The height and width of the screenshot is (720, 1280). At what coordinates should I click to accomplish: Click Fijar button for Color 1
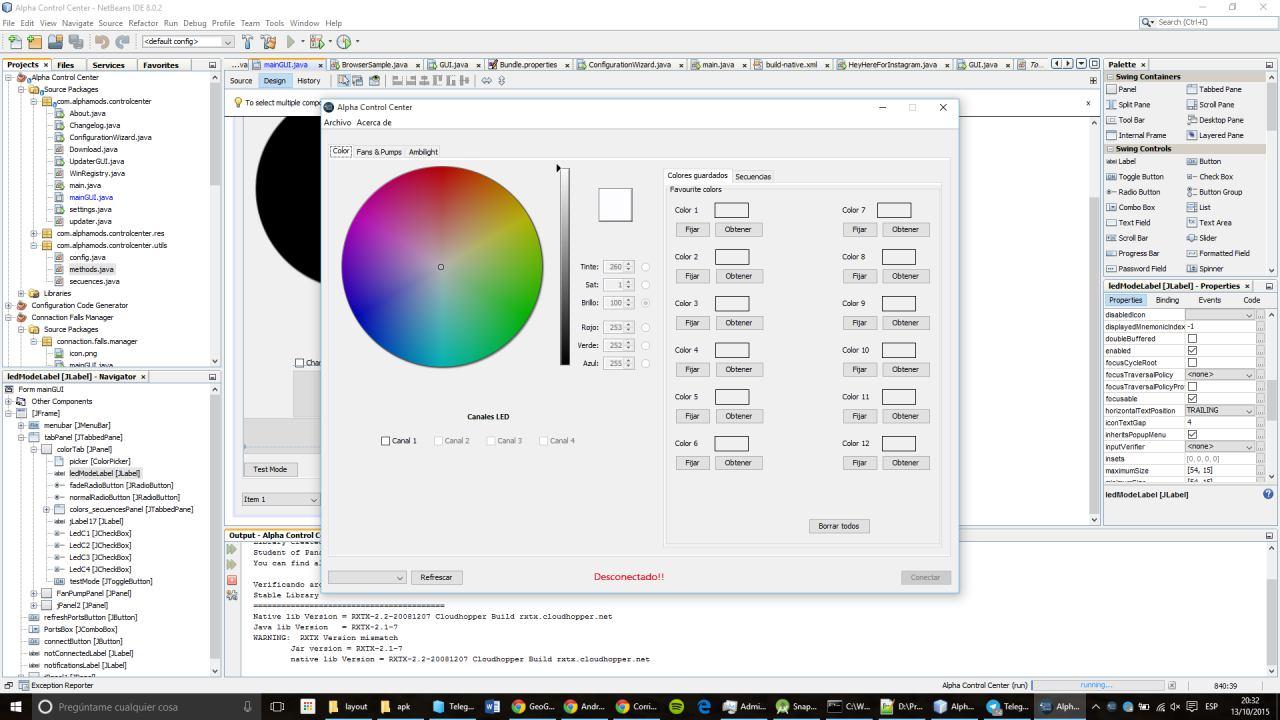pyautogui.click(x=691, y=230)
